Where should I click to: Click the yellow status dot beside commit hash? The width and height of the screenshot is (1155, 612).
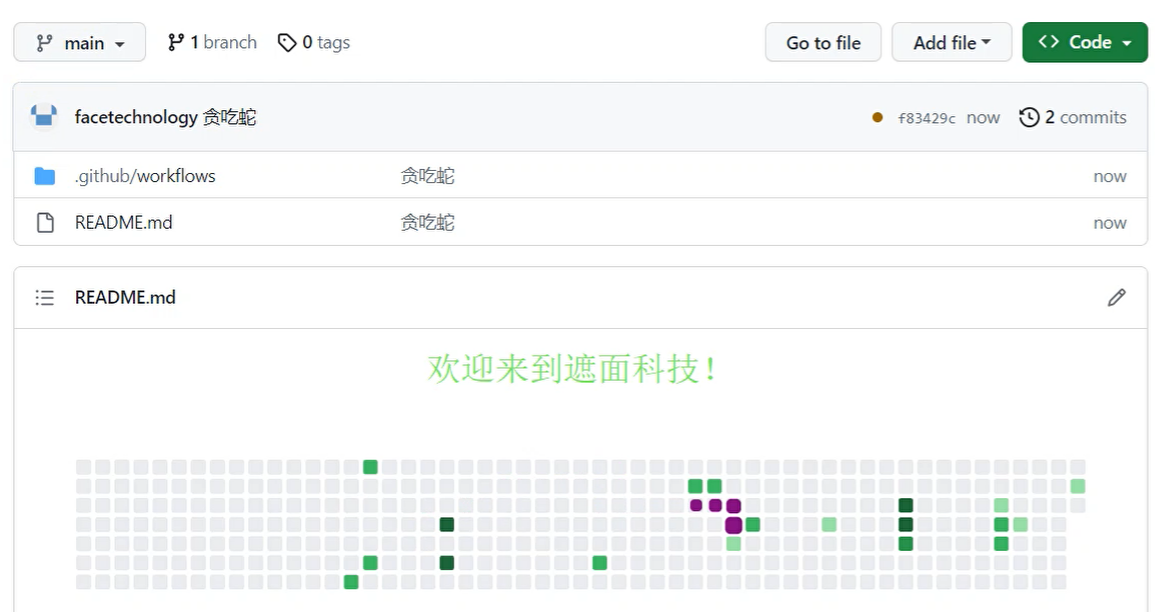click(877, 117)
